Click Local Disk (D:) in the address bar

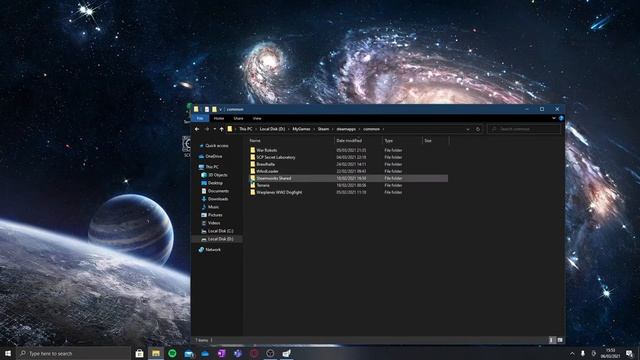point(272,129)
